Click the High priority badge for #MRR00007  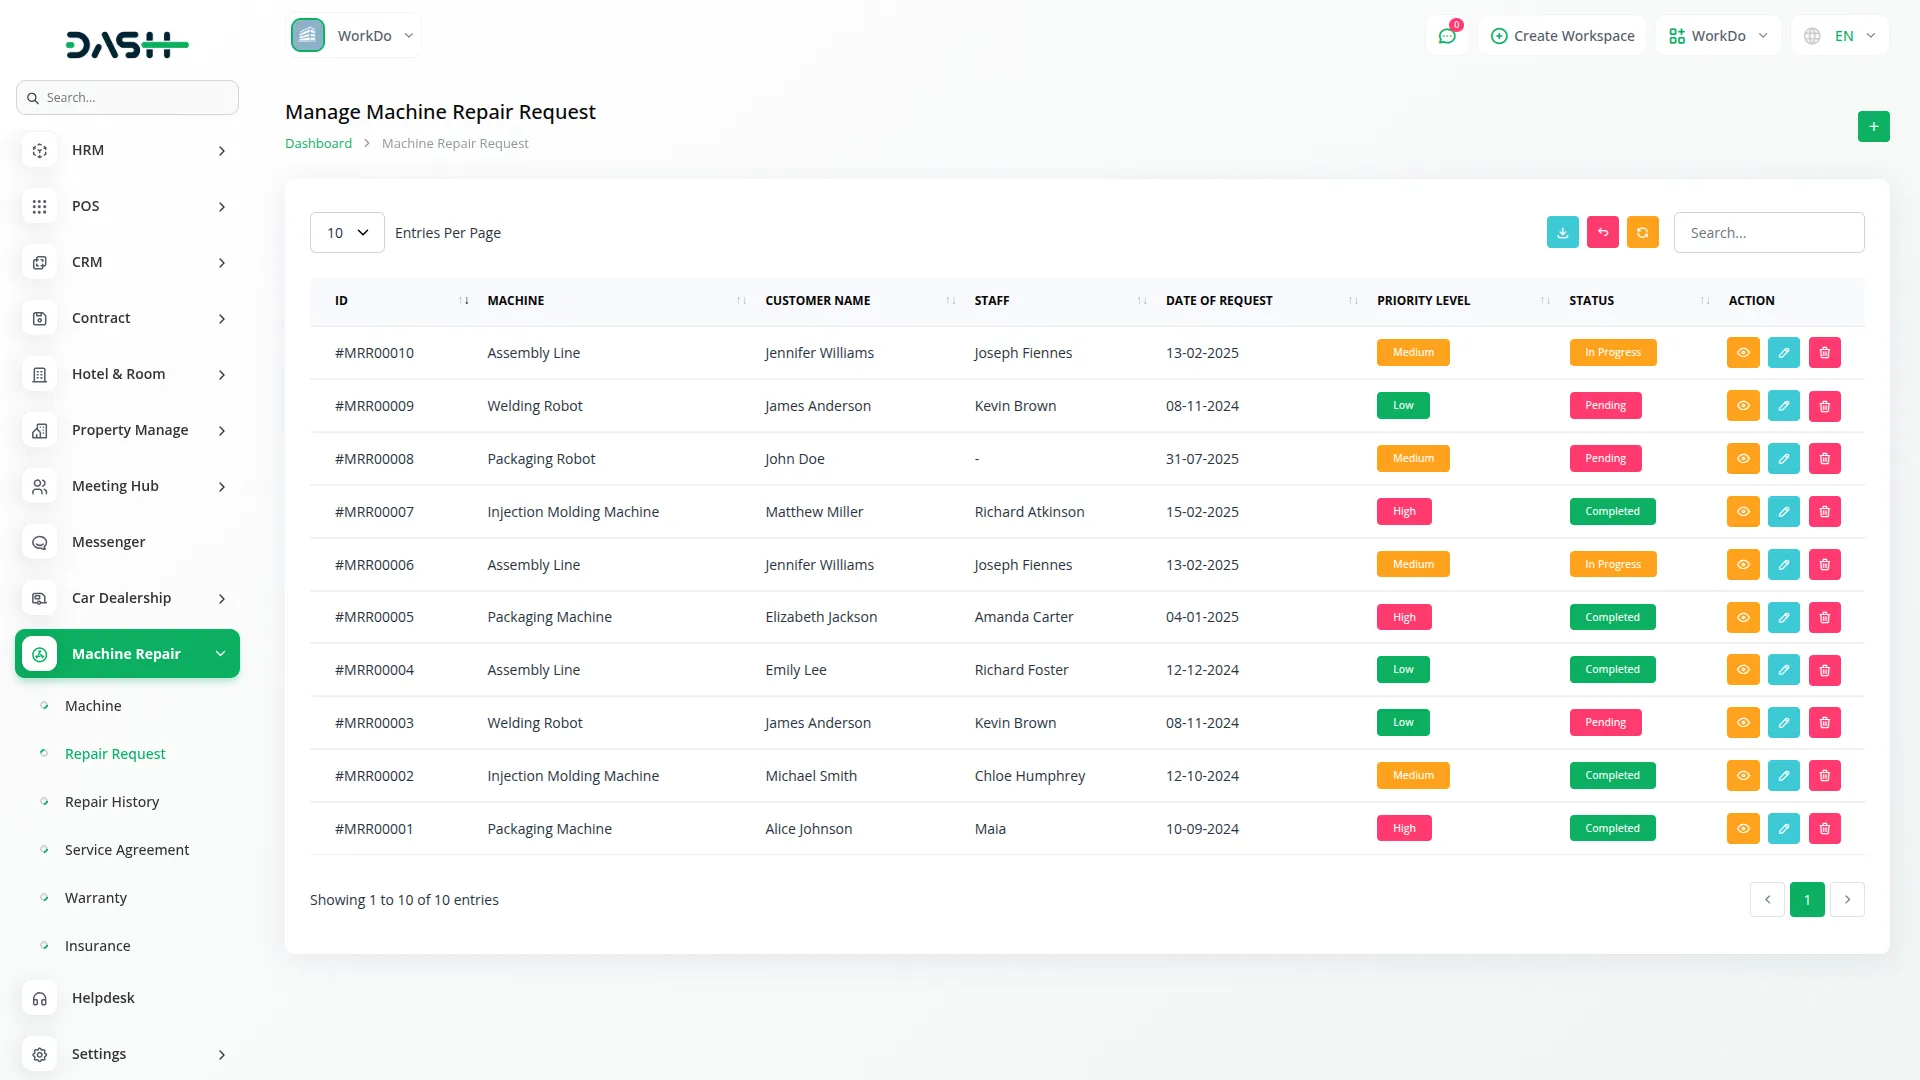point(1404,511)
